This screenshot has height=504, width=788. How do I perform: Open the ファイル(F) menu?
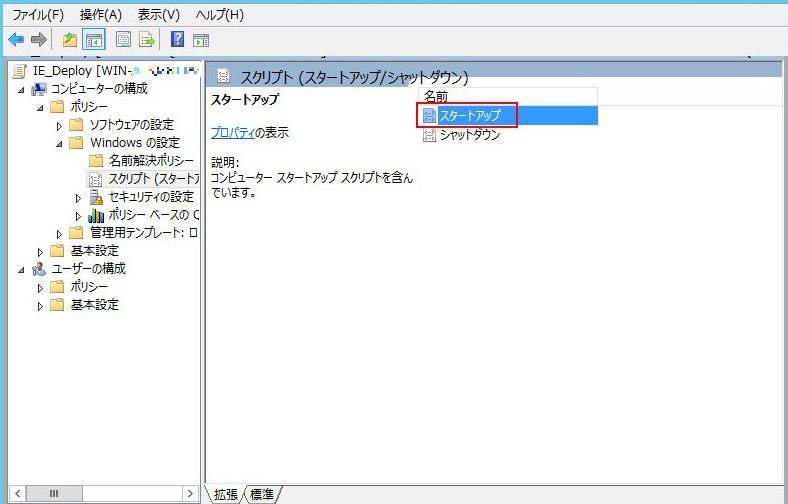click(x=37, y=14)
